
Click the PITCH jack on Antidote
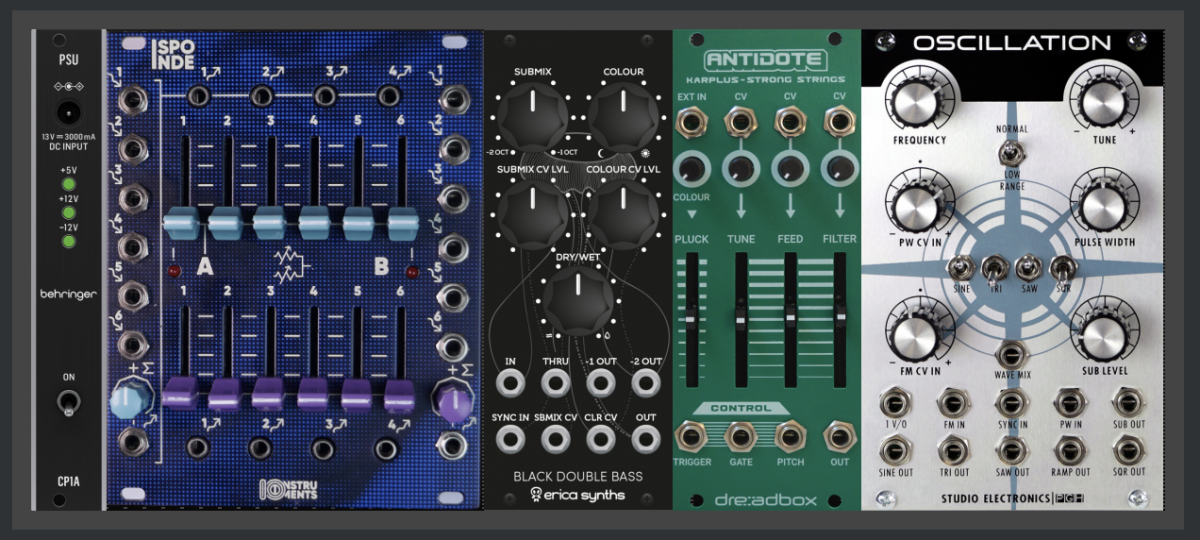(790, 436)
